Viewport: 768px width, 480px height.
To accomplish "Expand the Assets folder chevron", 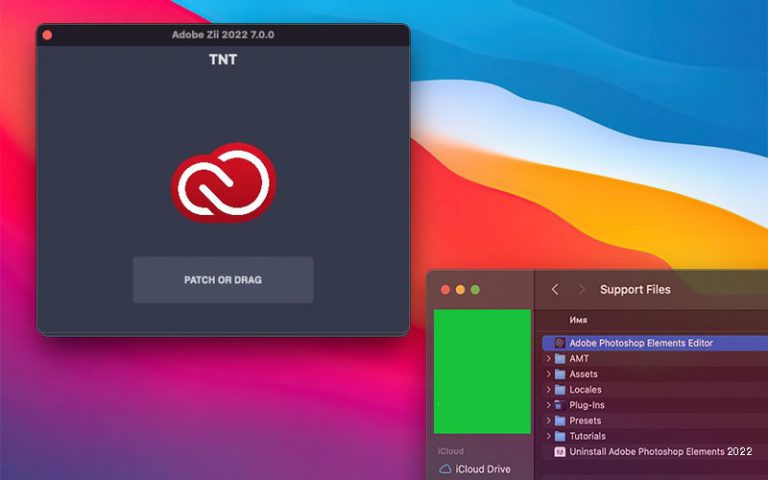I will (x=549, y=374).
